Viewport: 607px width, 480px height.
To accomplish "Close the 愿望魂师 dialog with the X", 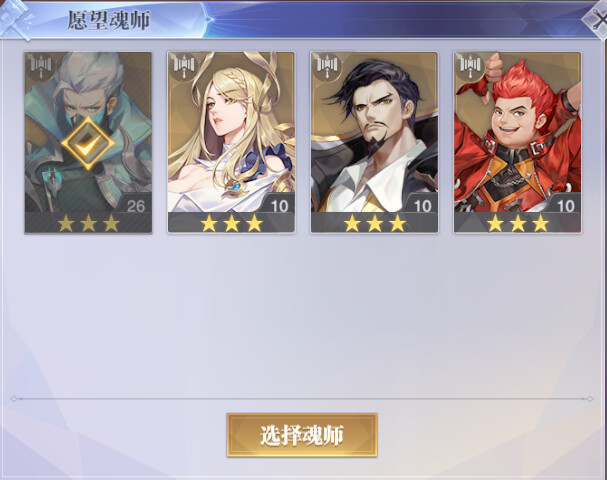I will (598, 21).
